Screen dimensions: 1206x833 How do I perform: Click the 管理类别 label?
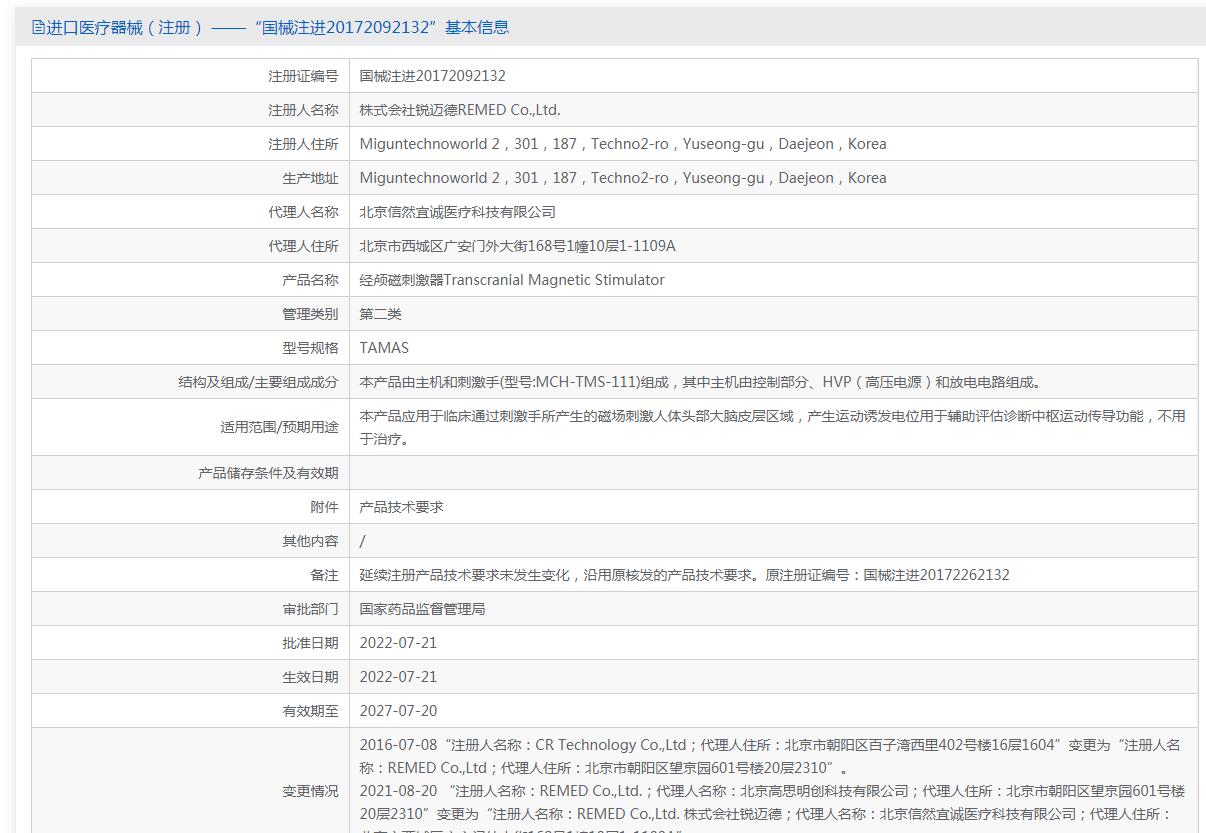[310, 314]
